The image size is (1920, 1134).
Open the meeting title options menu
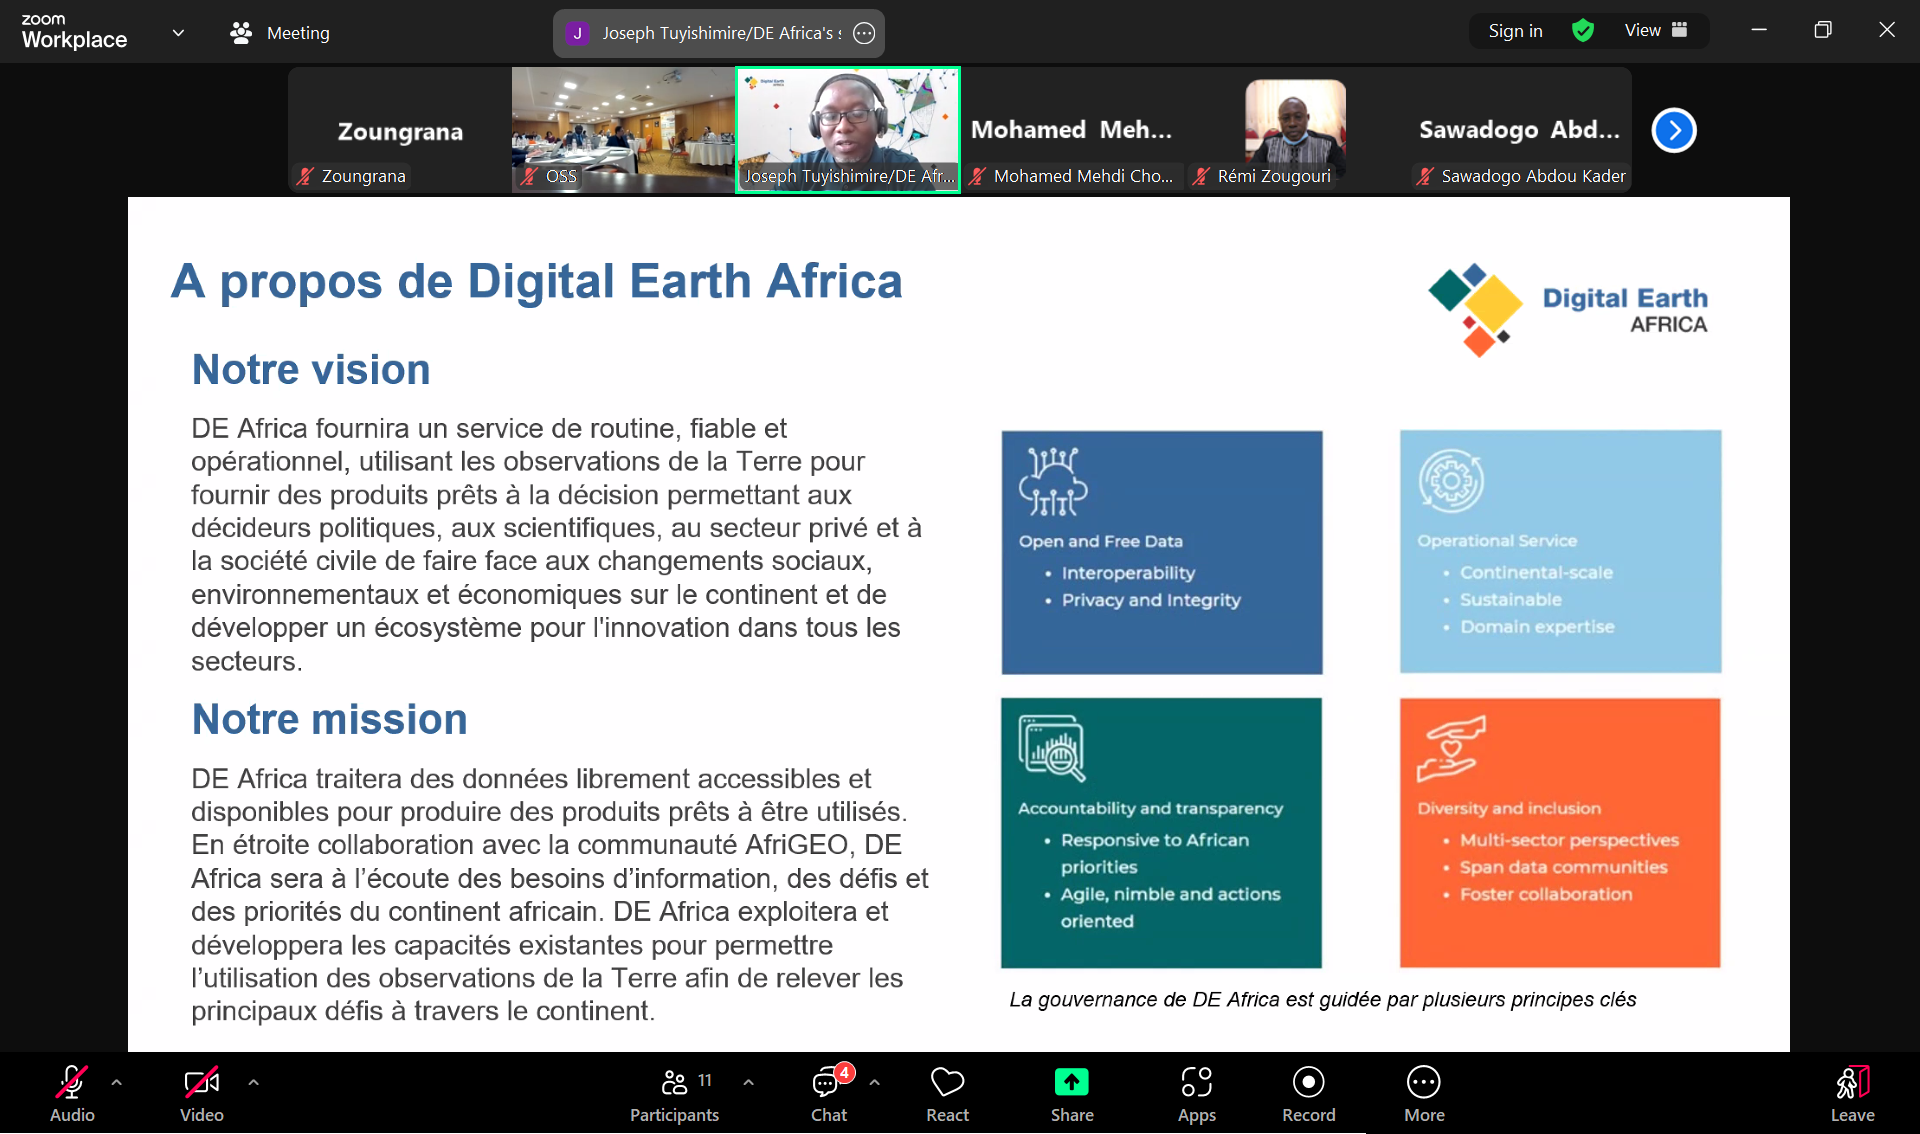tap(864, 33)
